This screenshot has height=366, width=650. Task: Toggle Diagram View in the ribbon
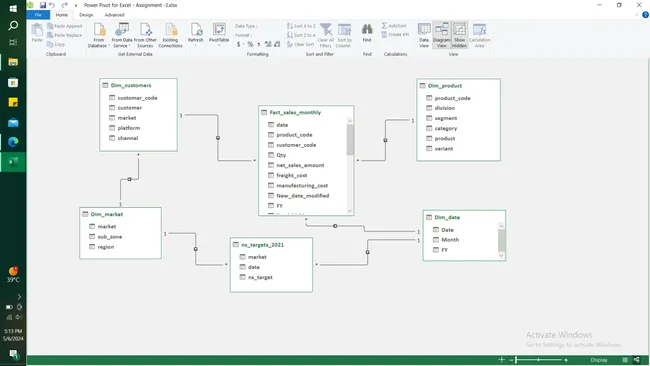tap(441, 35)
